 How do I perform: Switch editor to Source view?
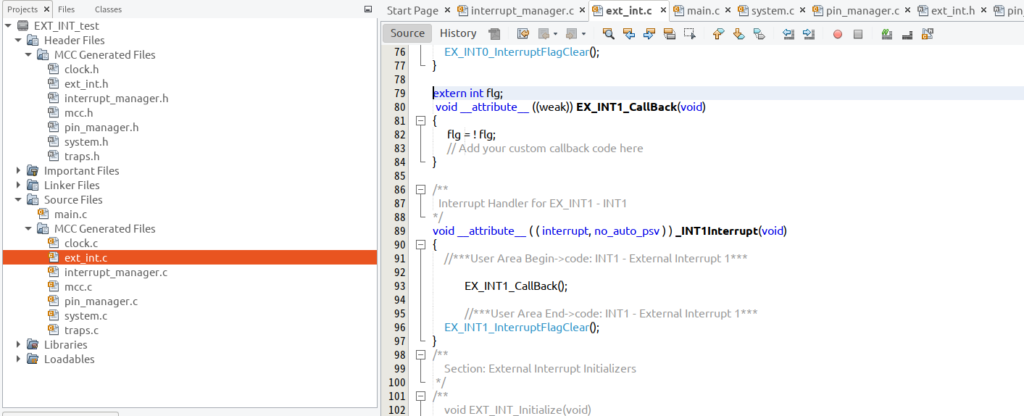pos(408,33)
